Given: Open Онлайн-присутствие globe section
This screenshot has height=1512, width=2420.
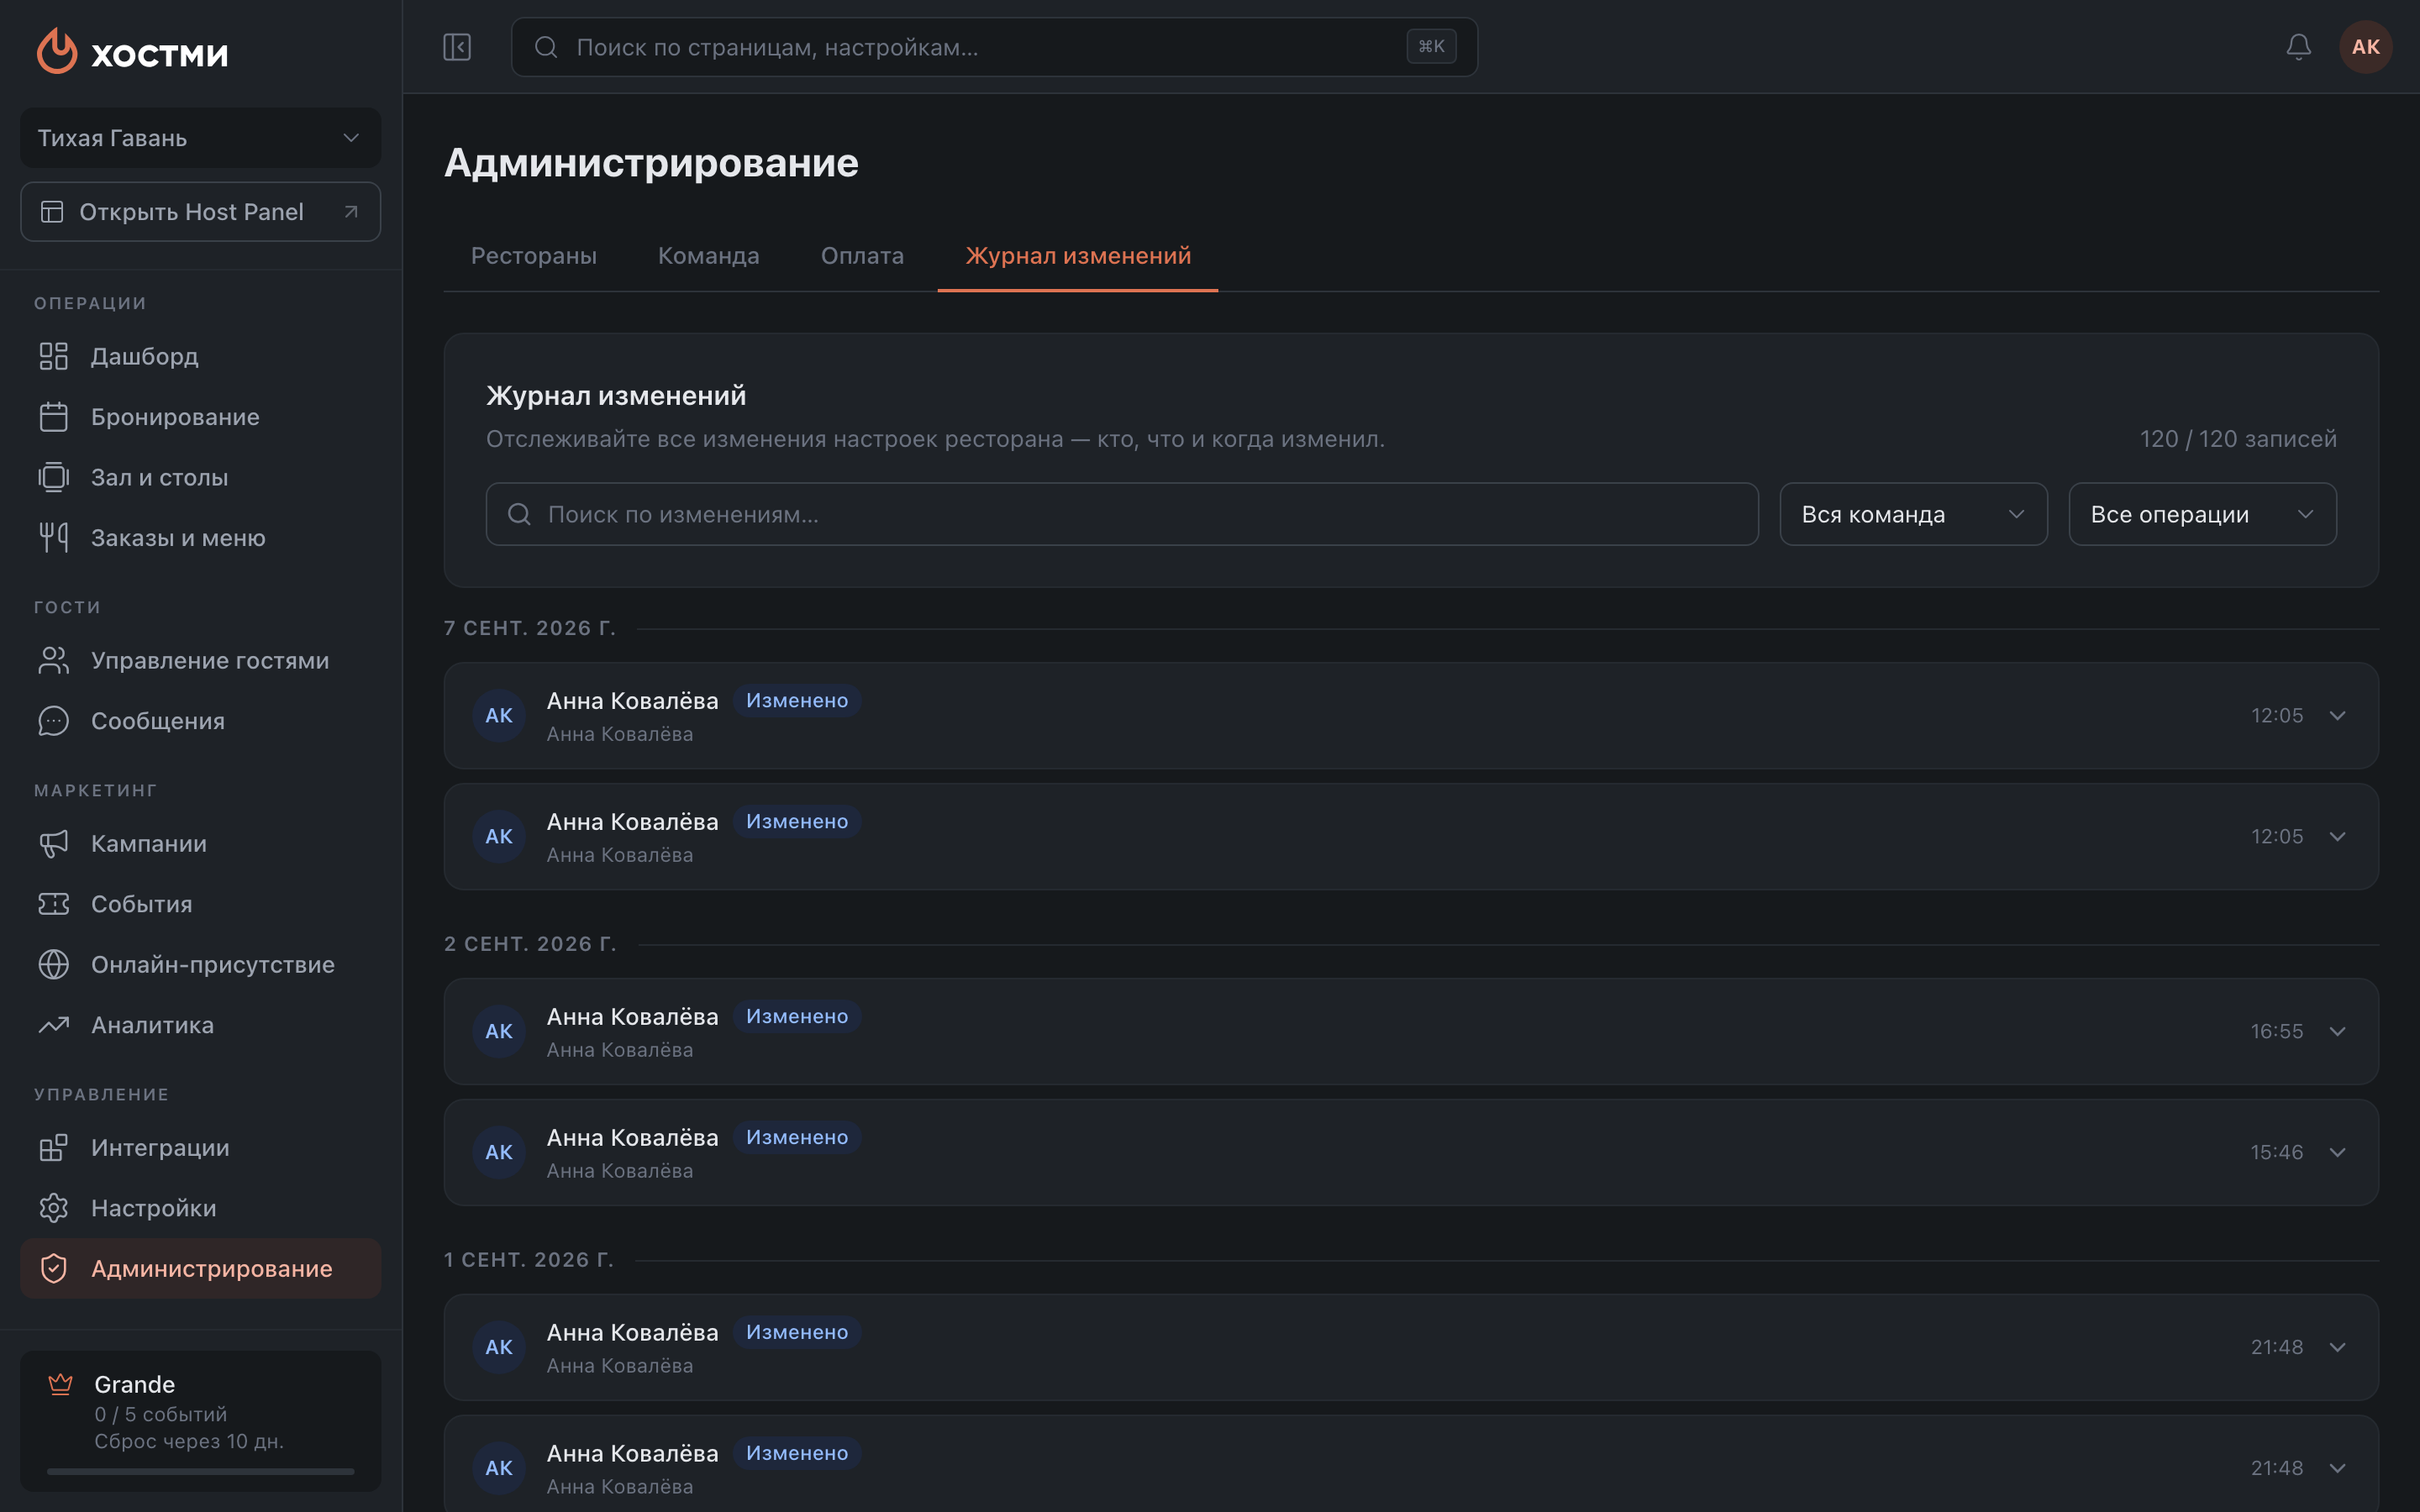Looking at the screenshot, I should pyautogui.click(x=200, y=964).
